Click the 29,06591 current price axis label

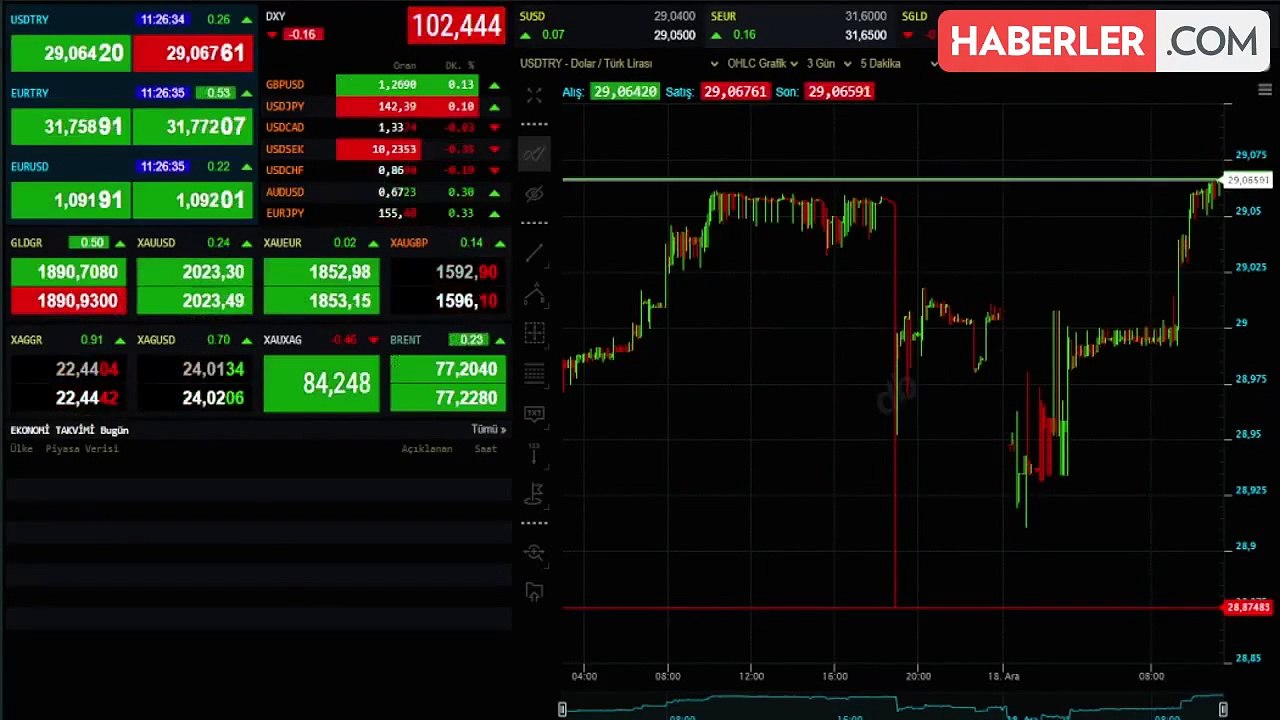pos(1248,181)
